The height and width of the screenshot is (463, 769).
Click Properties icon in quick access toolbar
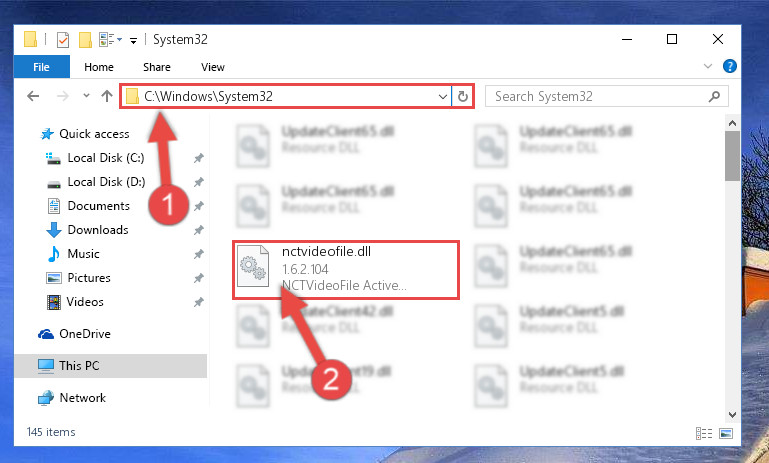[63, 39]
